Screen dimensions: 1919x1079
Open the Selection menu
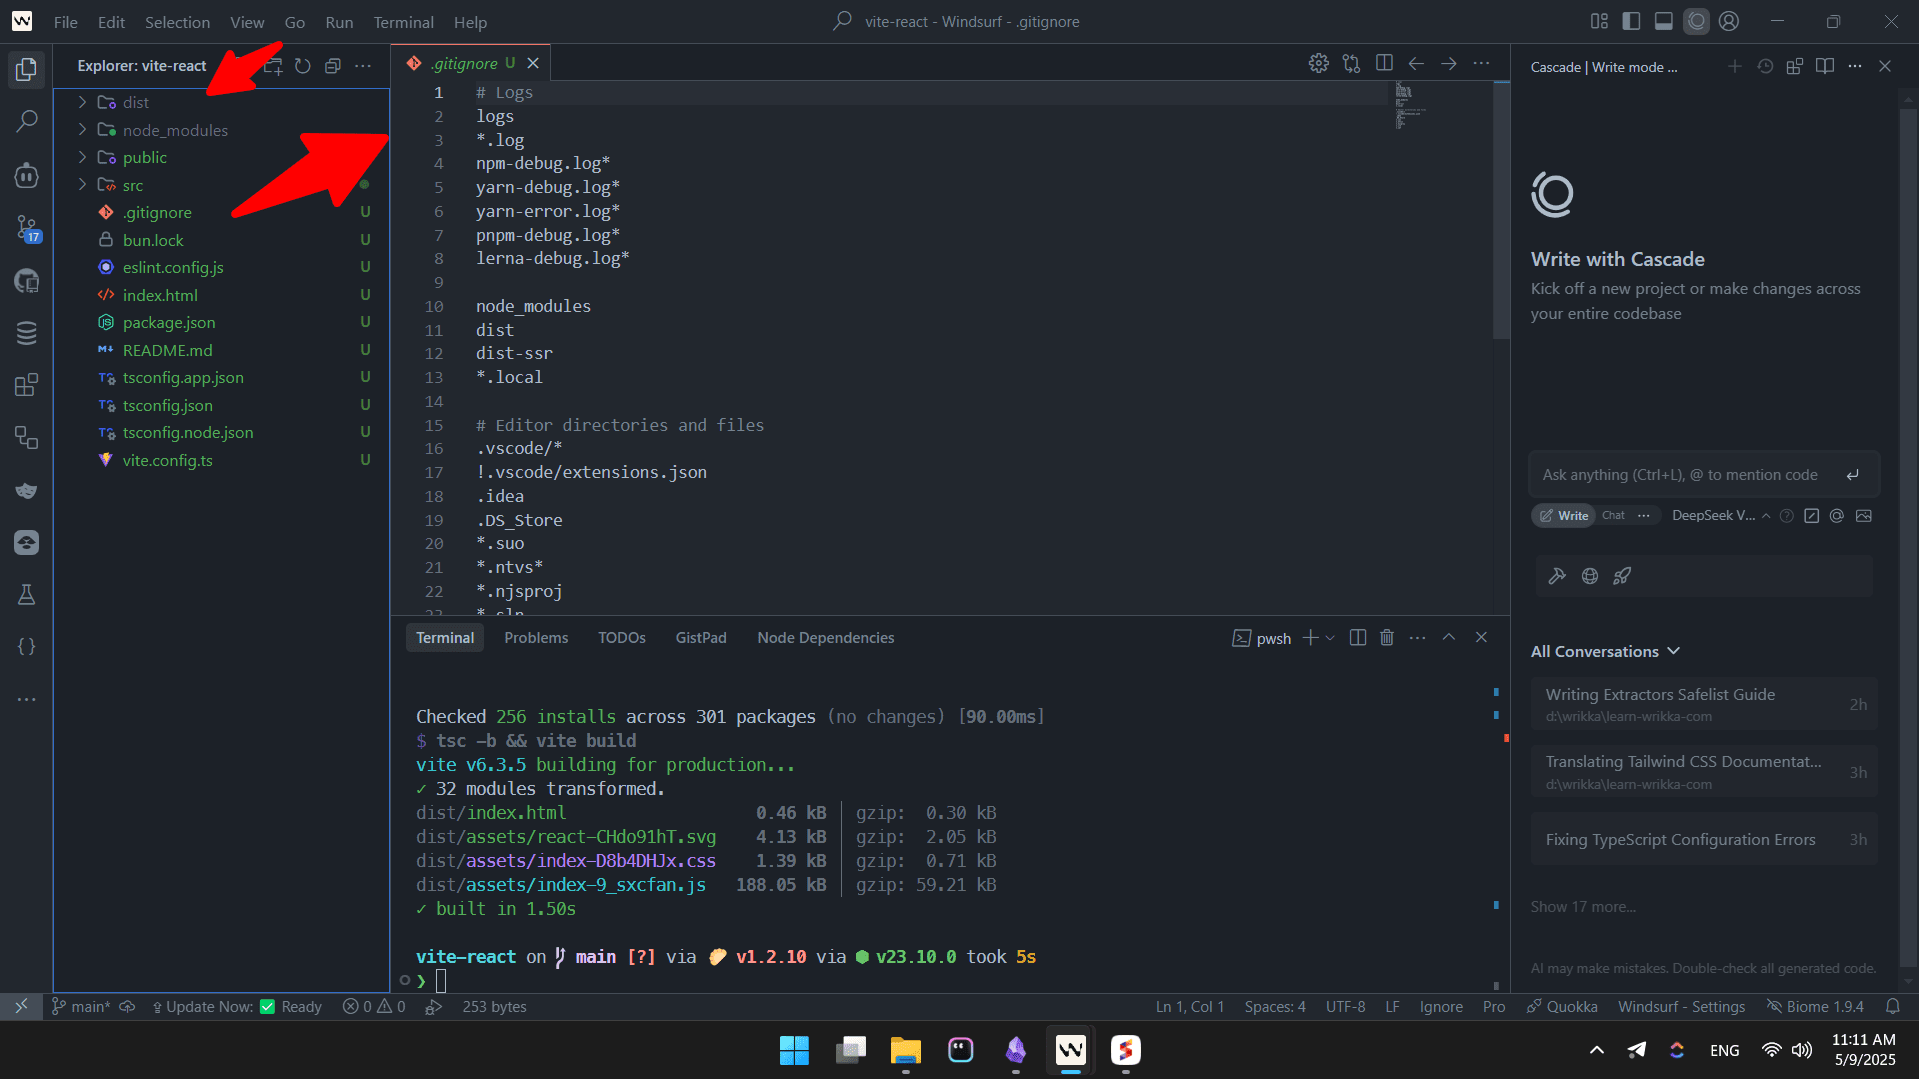[x=177, y=22]
